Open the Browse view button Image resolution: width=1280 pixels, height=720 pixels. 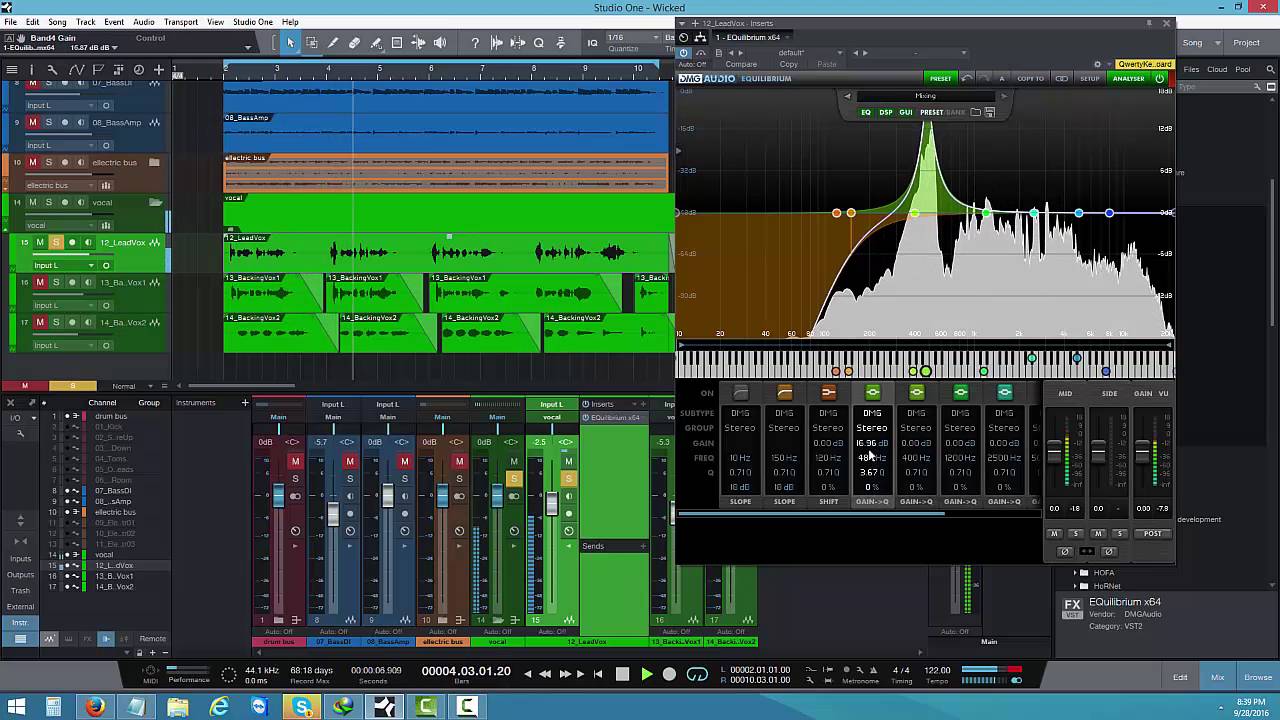[1258, 677]
